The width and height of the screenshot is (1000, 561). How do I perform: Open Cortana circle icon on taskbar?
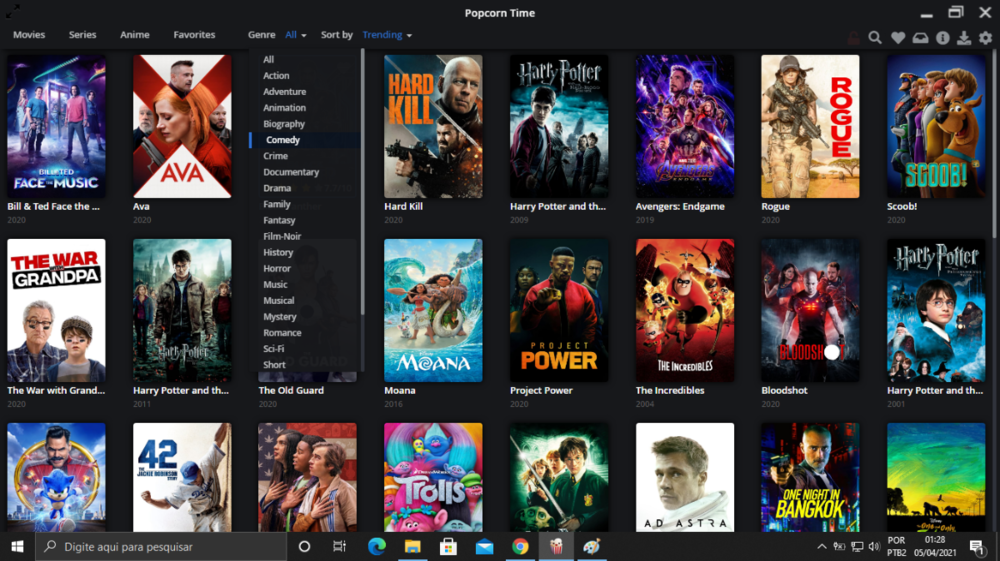(x=304, y=546)
